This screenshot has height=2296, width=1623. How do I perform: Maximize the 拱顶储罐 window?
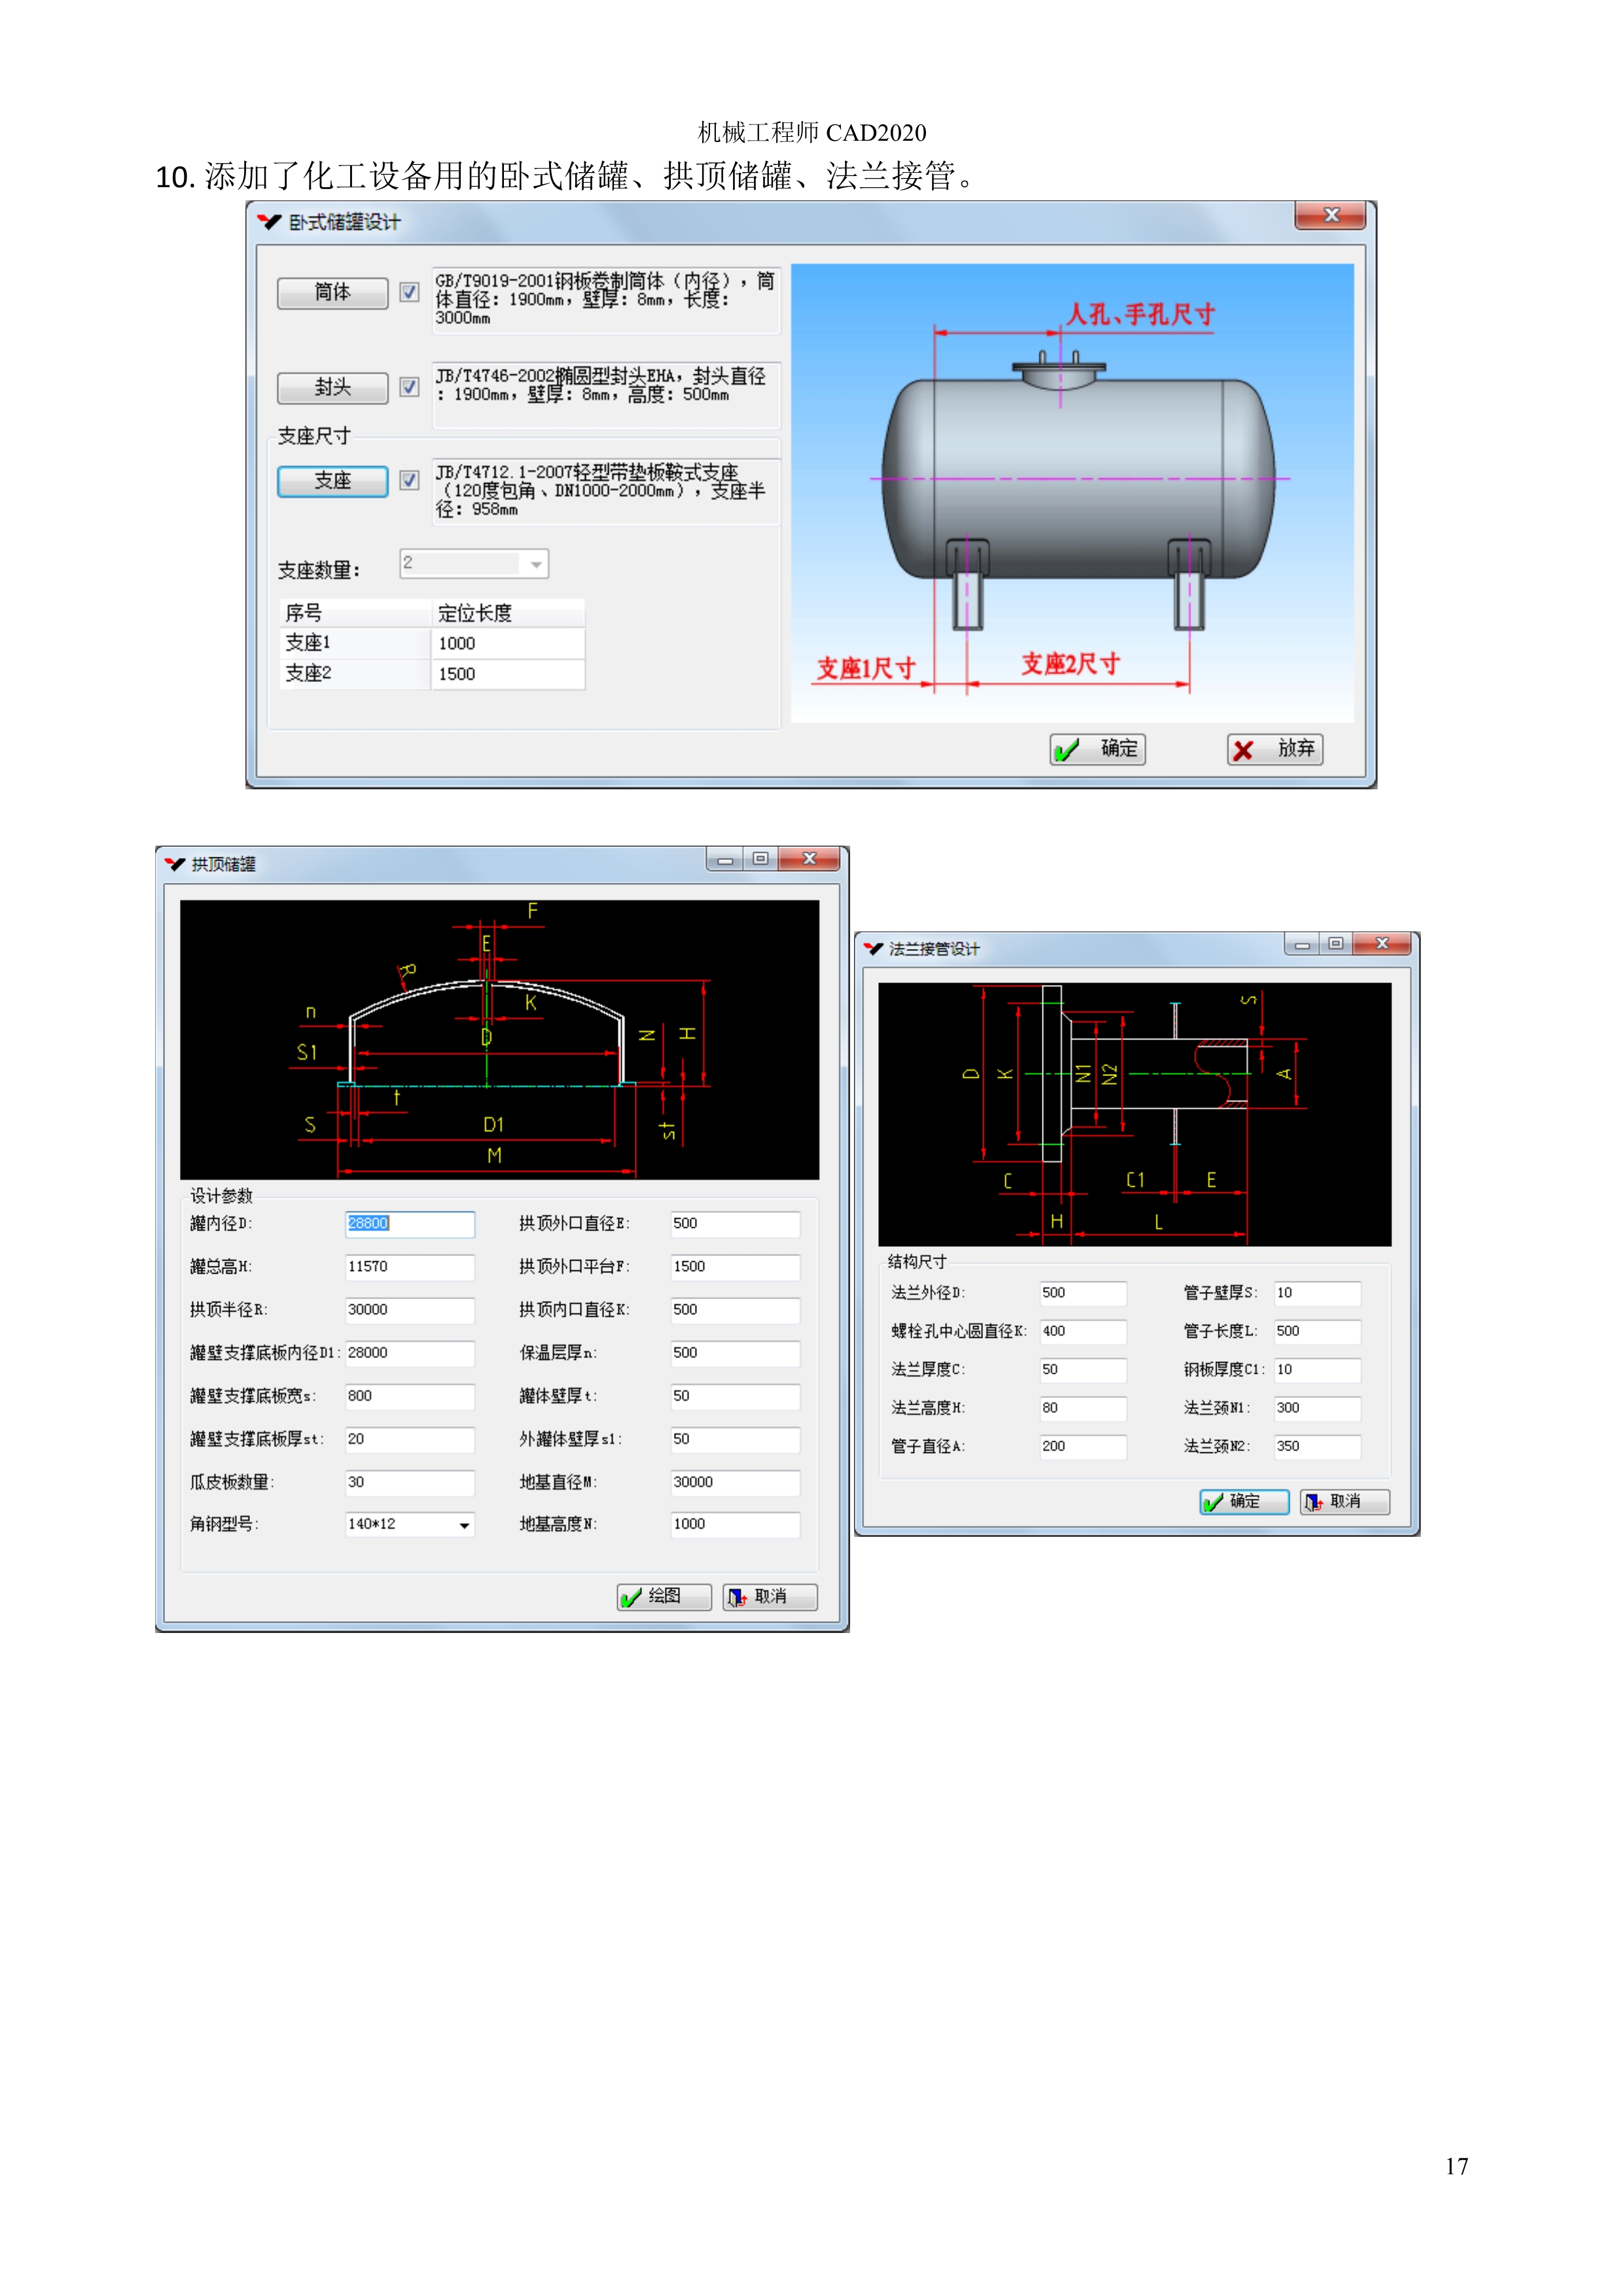(760, 859)
